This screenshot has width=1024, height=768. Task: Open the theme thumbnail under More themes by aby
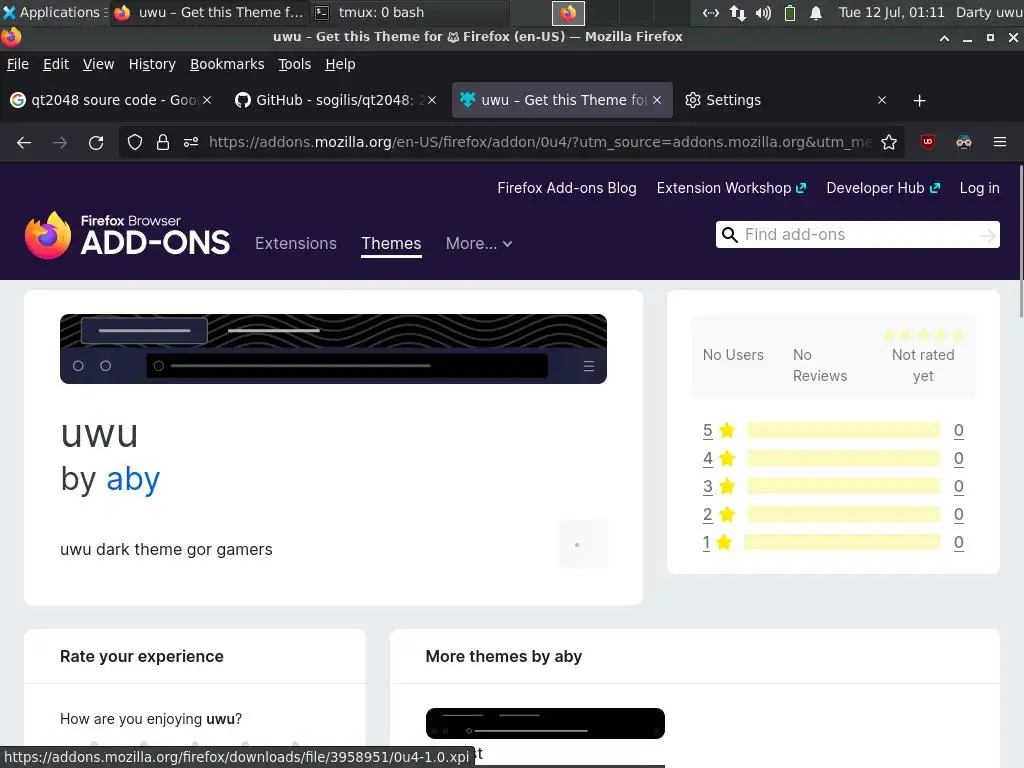(x=545, y=723)
